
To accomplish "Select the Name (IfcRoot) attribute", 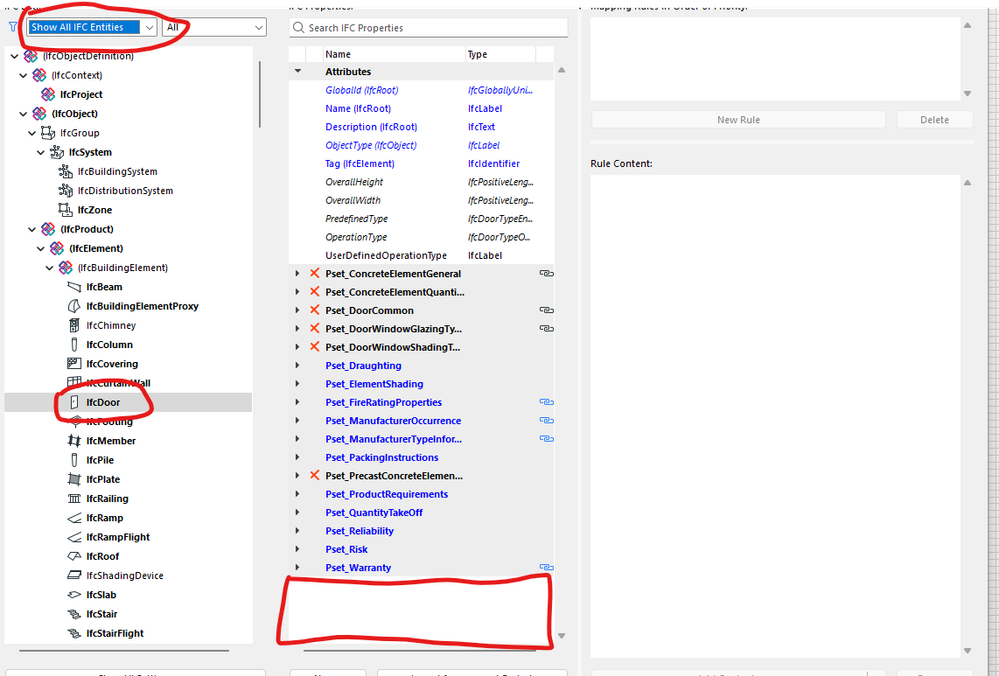I will pos(358,109).
